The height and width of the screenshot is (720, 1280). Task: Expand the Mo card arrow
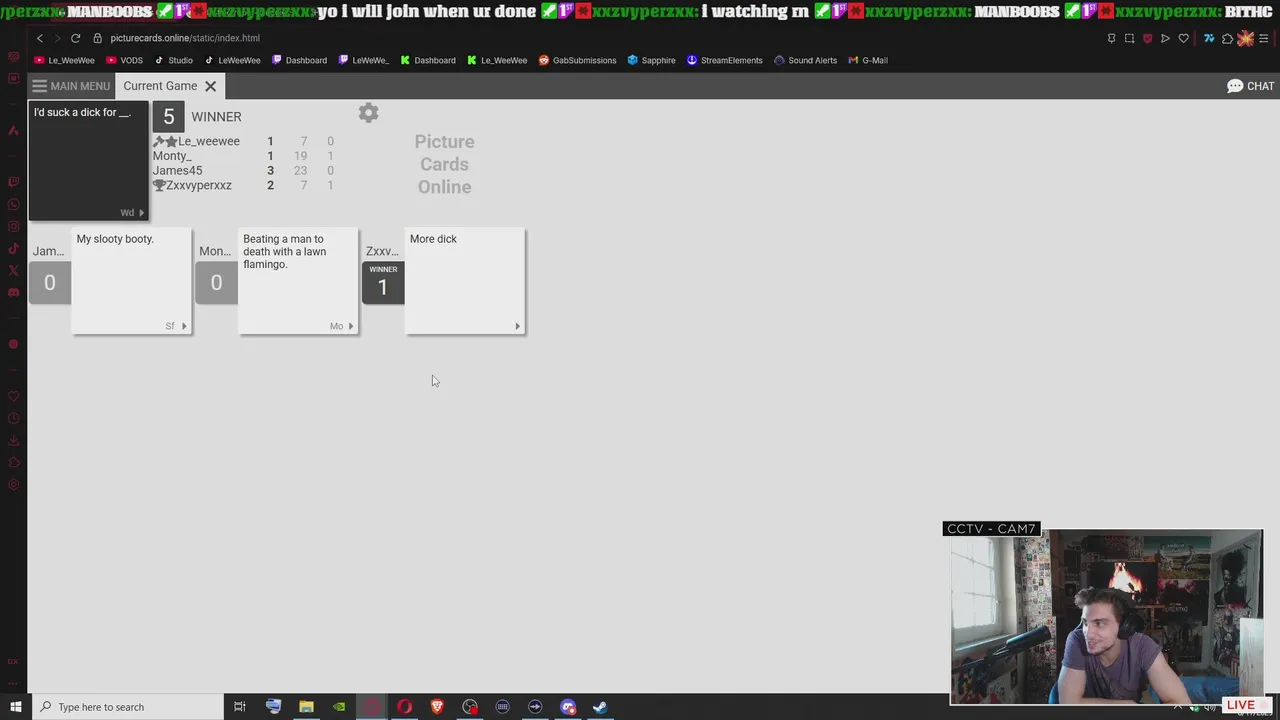click(x=351, y=326)
